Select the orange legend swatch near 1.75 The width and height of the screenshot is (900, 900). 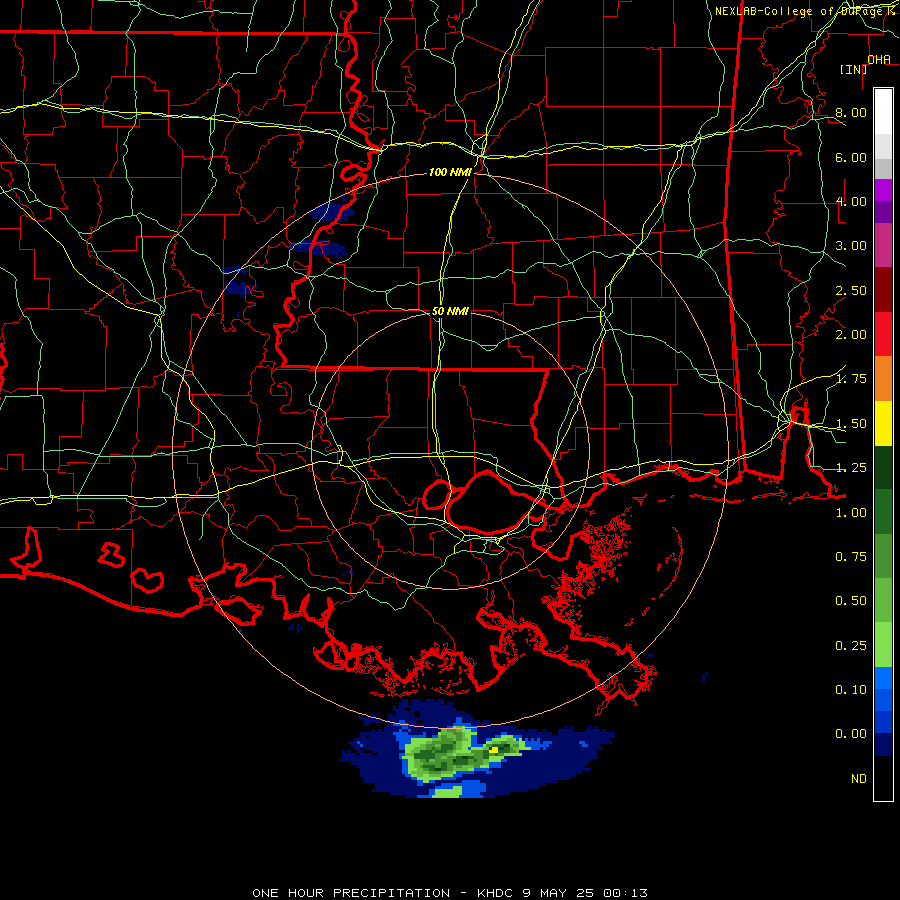click(x=883, y=378)
